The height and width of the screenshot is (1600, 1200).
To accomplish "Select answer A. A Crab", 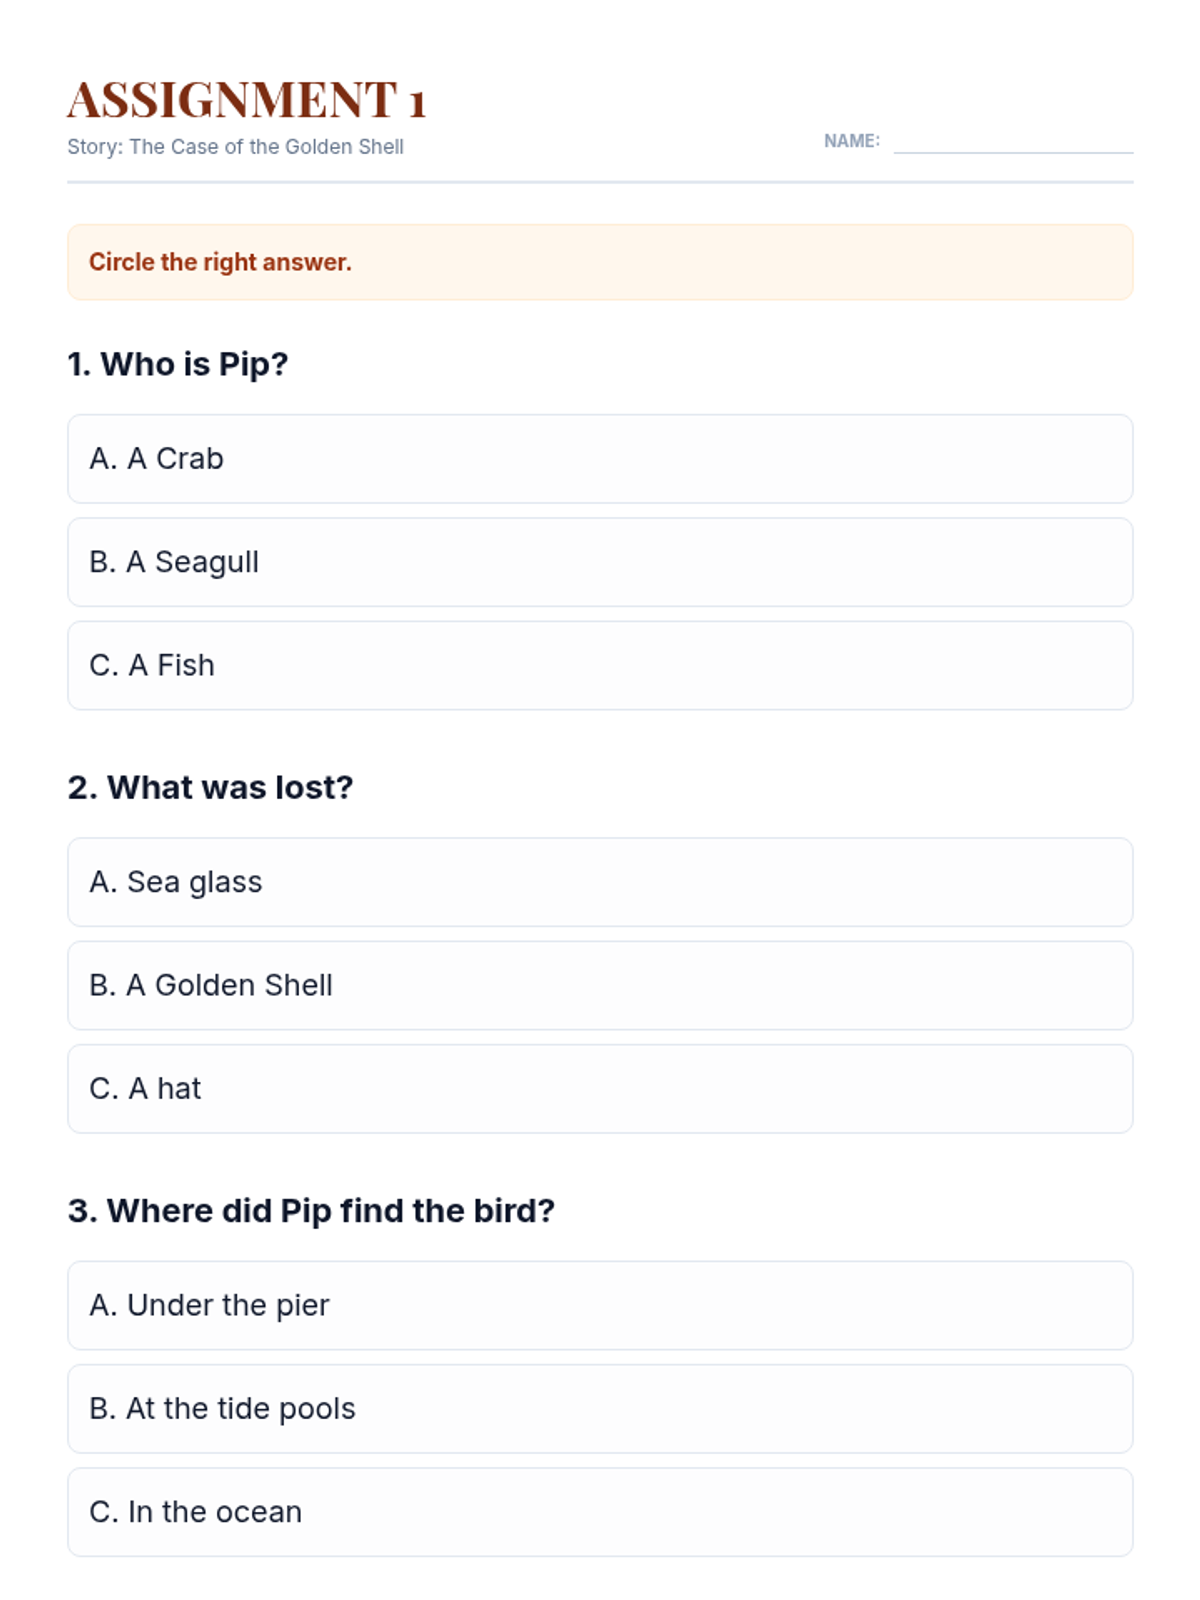I will tap(600, 459).
